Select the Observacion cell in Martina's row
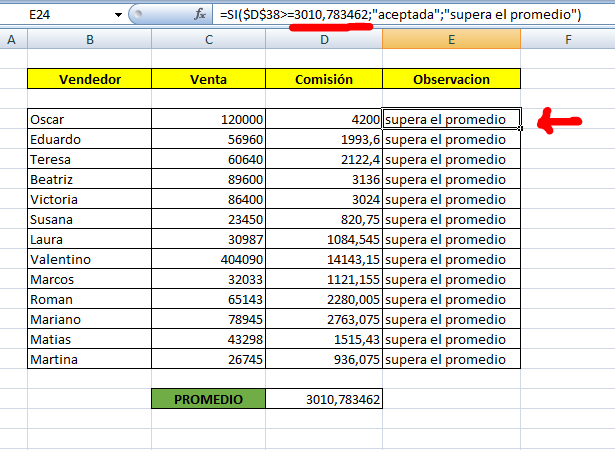The width and height of the screenshot is (615, 450). click(x=451, y=359)
